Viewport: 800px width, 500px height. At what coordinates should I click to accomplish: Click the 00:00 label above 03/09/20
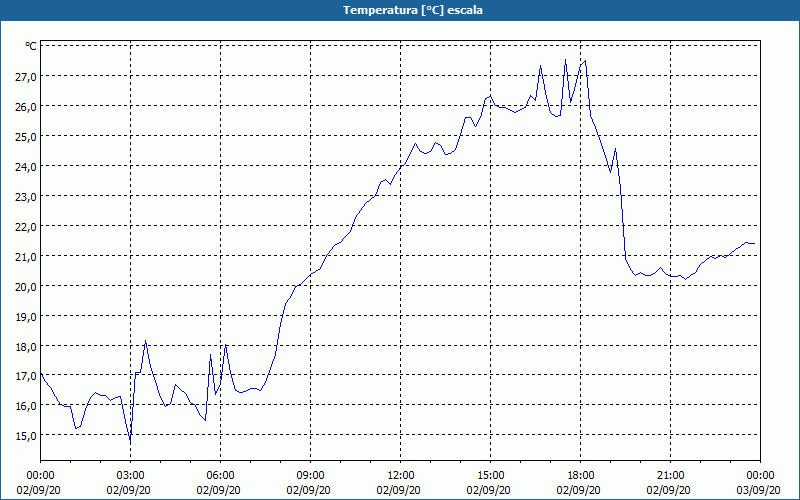click(x=760, y=476)
